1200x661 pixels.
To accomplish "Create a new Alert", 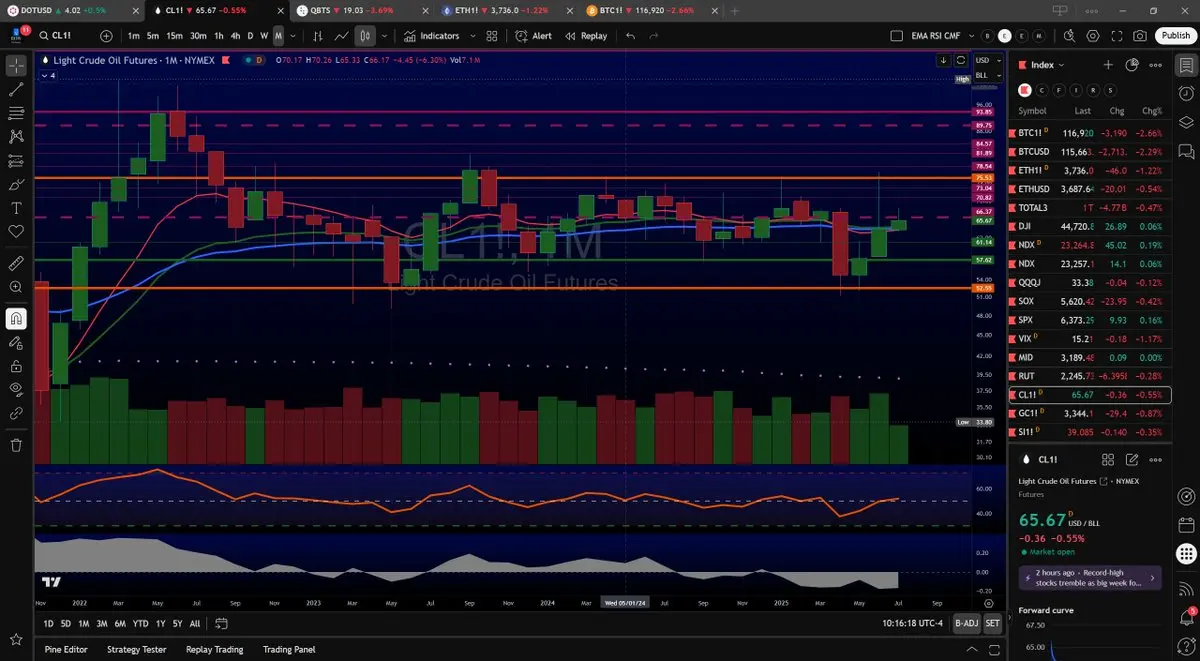I will (x=534, y=35).
